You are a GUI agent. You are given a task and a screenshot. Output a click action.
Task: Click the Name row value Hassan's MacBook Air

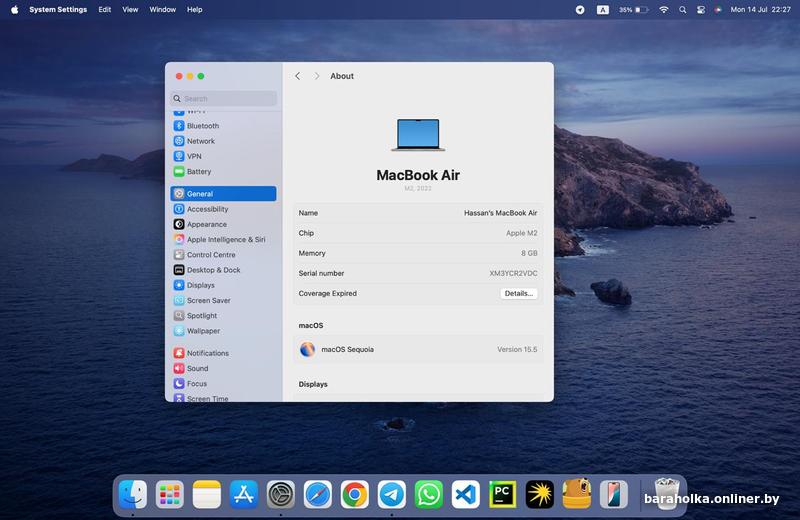[500, 213]
